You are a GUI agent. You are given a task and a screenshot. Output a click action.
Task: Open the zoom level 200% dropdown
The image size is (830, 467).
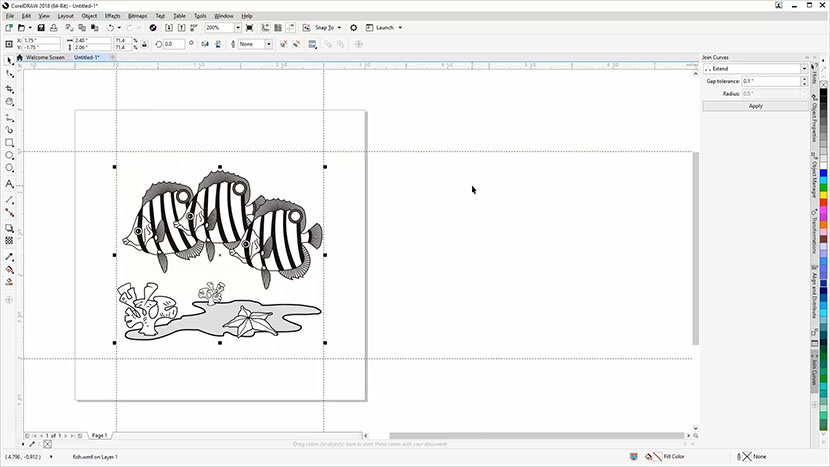237,28
